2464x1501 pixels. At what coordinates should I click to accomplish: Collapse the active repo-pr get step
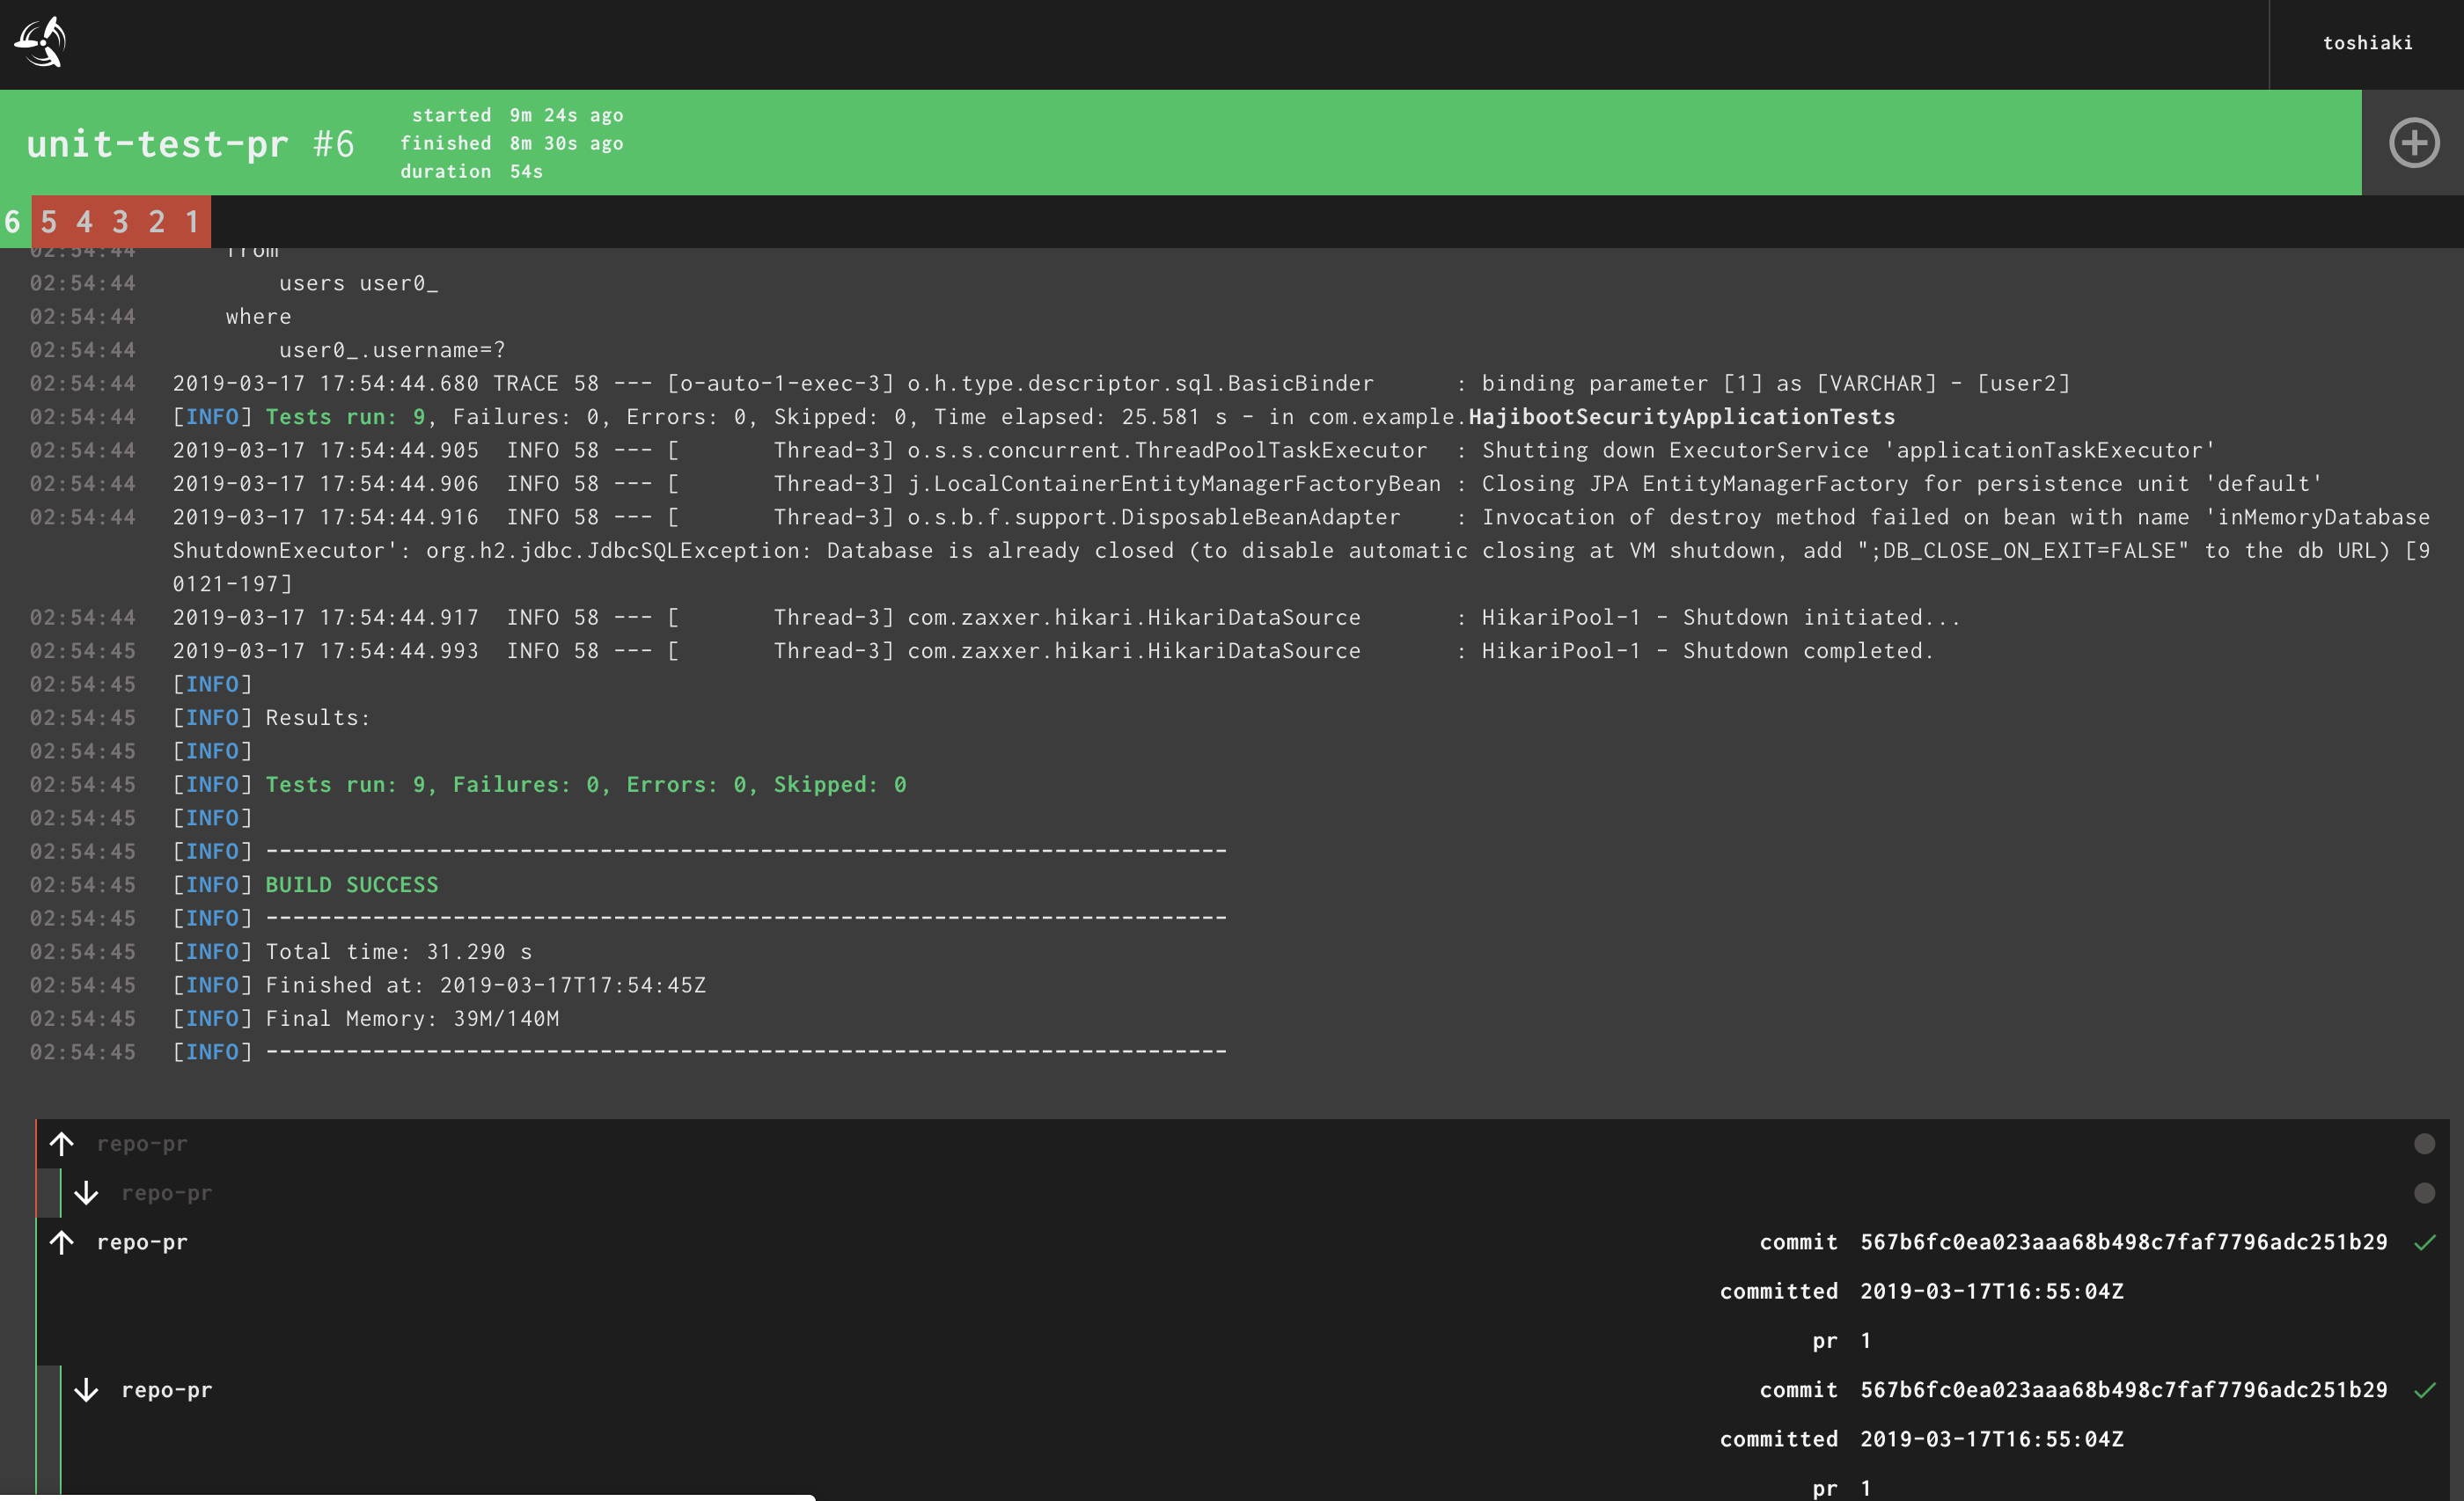[x=142, y=1242]
